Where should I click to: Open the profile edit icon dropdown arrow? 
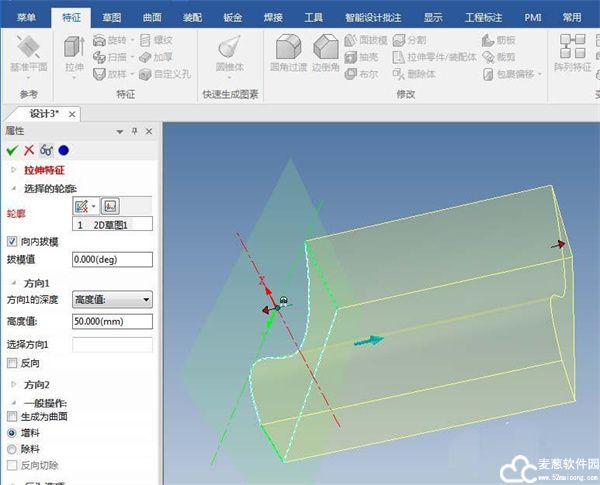tap(93, 206)
